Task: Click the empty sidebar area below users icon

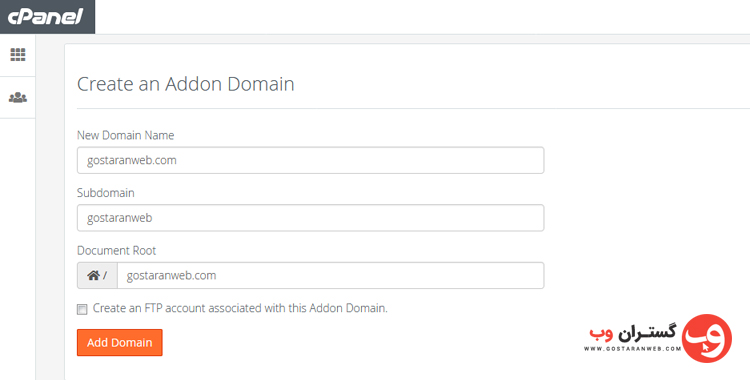Action: [18, 249]
